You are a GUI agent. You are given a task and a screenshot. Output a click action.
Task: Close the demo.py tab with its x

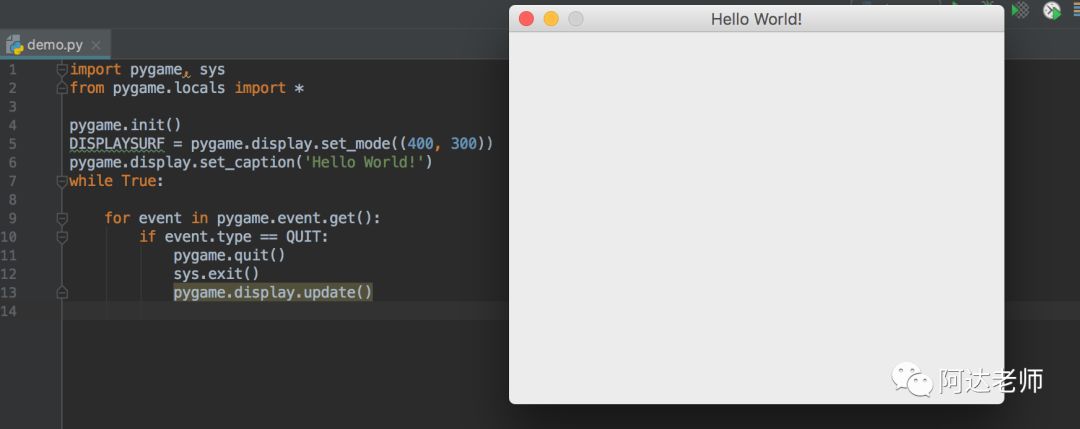click(x=96, y=45)
